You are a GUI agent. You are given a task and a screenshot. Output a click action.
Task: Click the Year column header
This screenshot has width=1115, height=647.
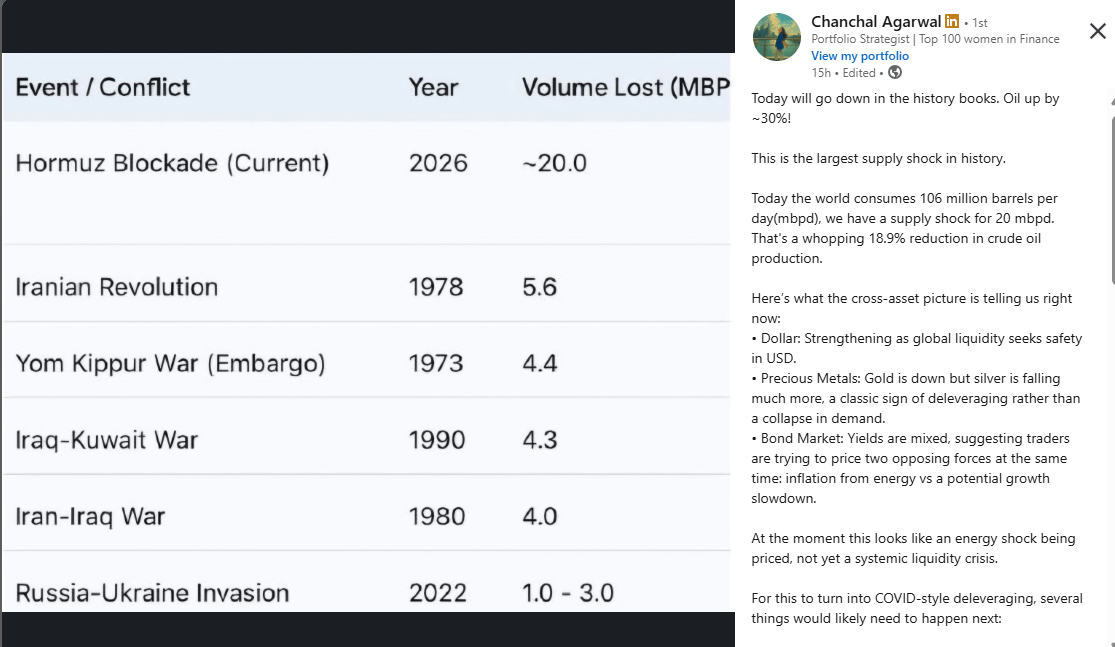pos(433,87)
